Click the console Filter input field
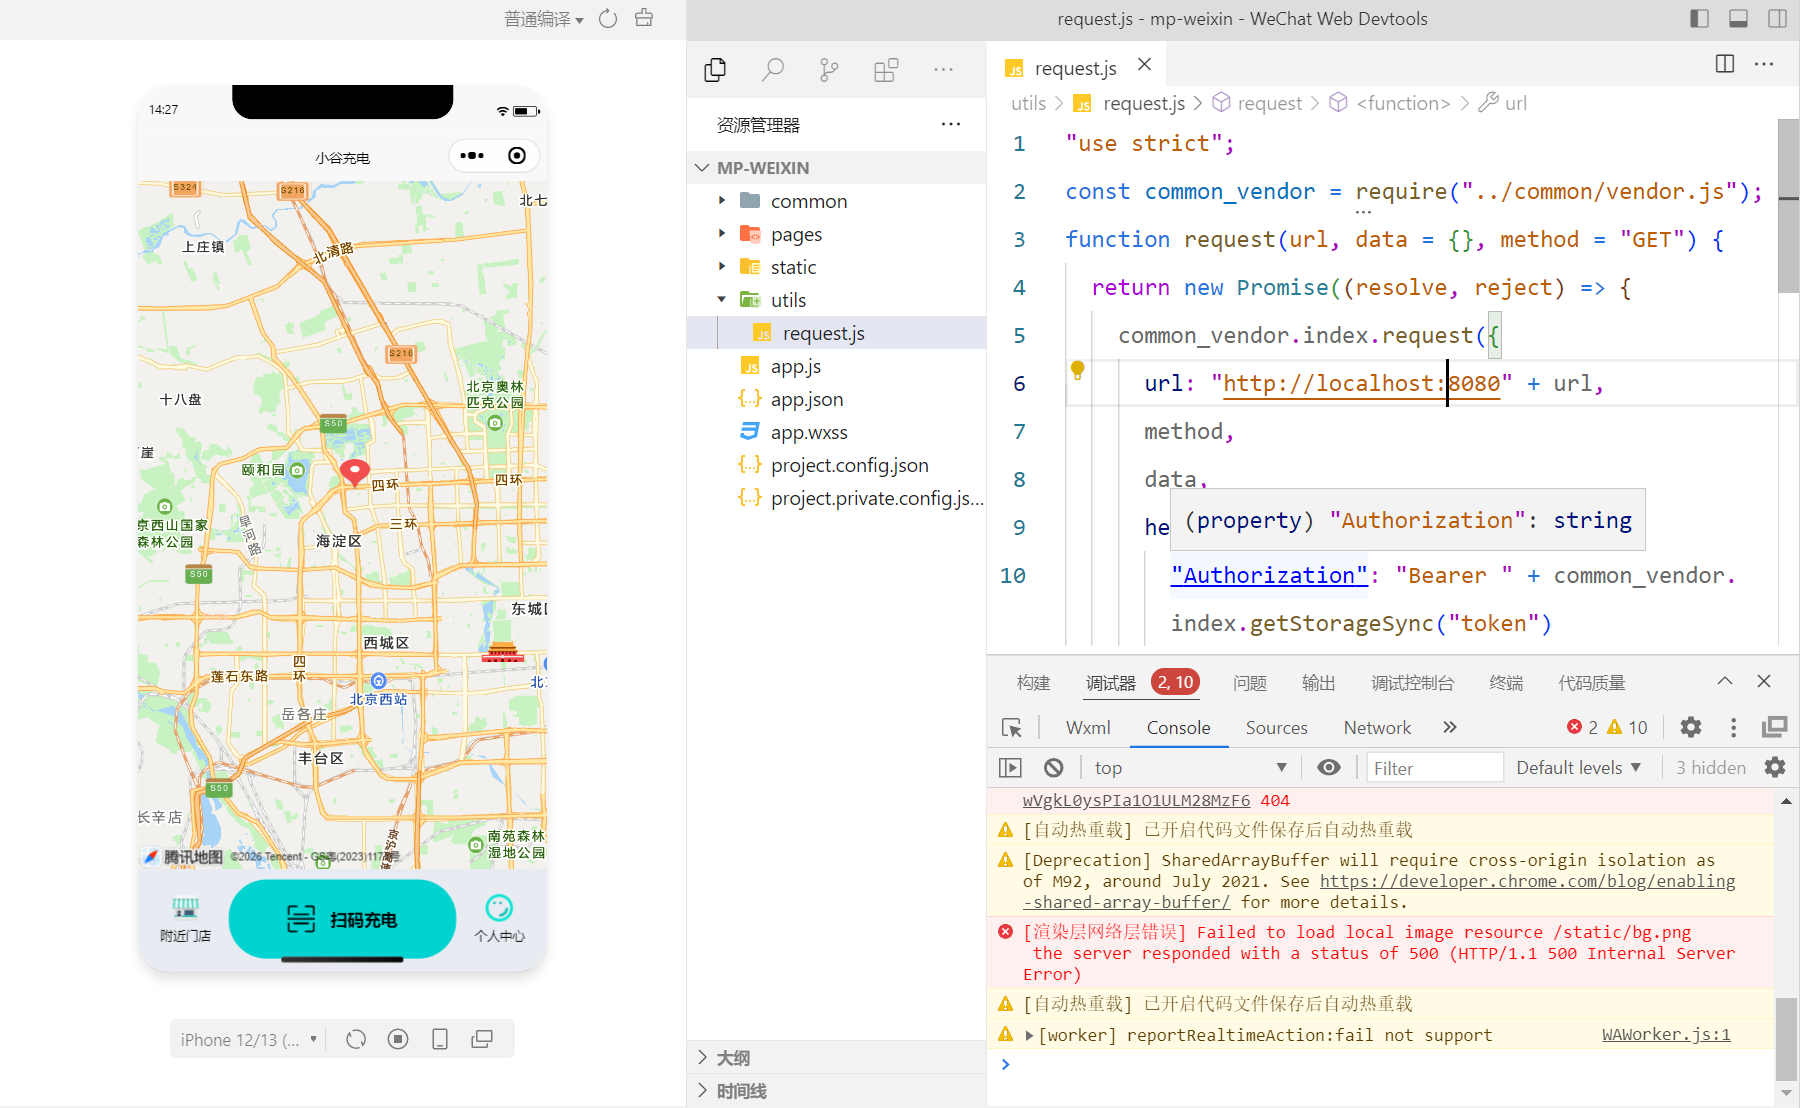This screenshot has height=1108, width=1800. [x=1435, y=768]
